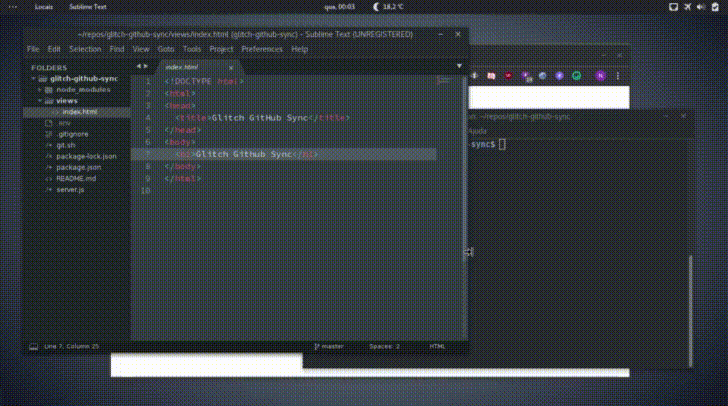Toggle sidebar via status bar panel icon
Screen dimensions: 728x406
33,347
